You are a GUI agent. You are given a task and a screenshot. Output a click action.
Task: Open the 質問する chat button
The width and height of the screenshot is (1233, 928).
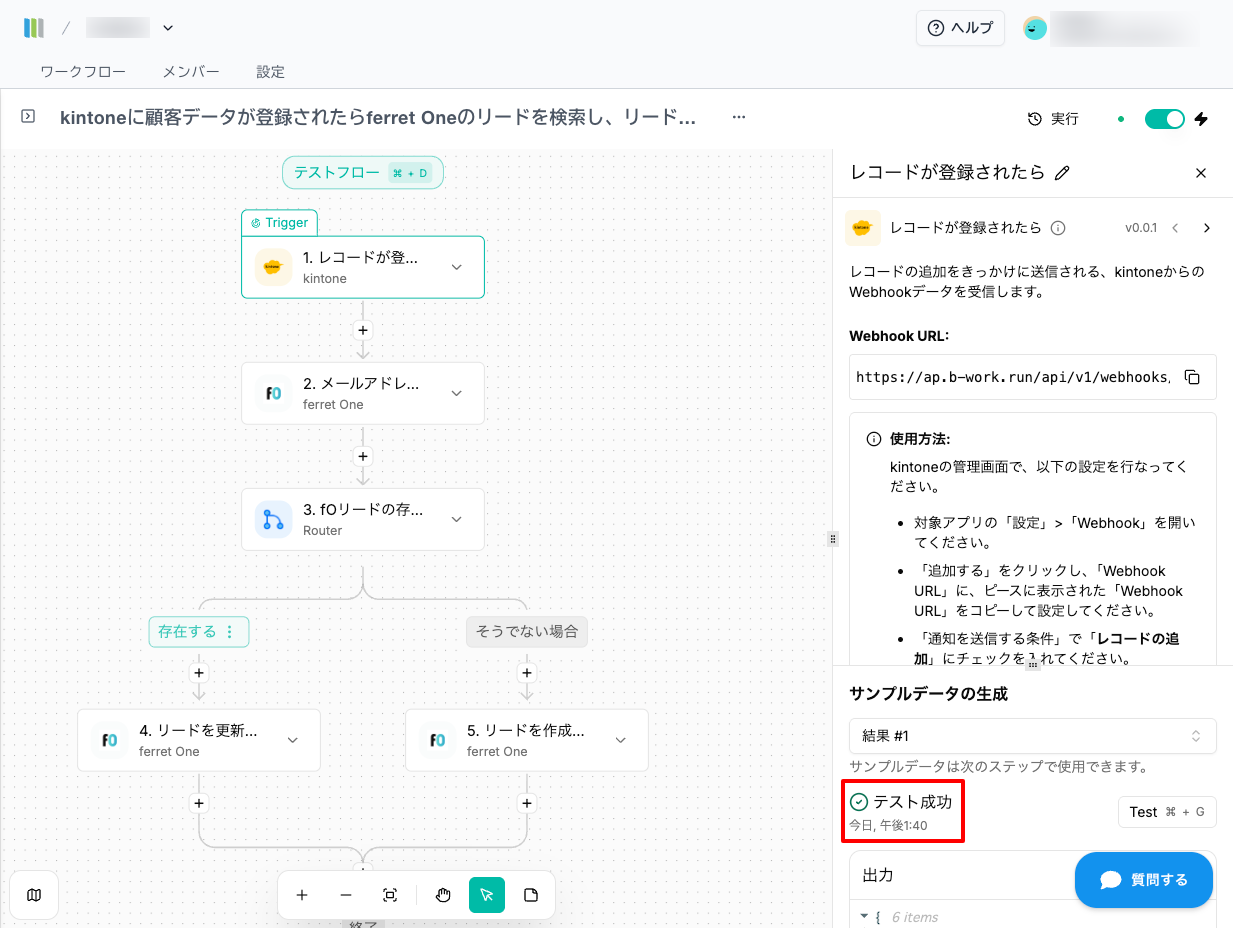coord(1143,880)
